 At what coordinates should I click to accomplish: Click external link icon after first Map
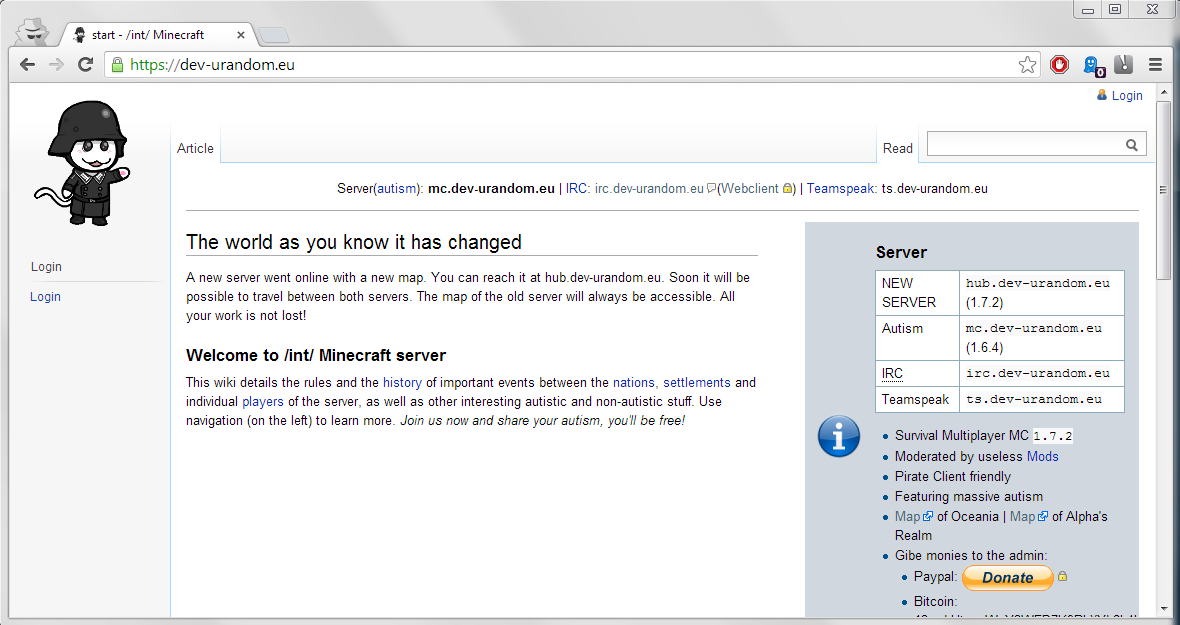(928, 516)
